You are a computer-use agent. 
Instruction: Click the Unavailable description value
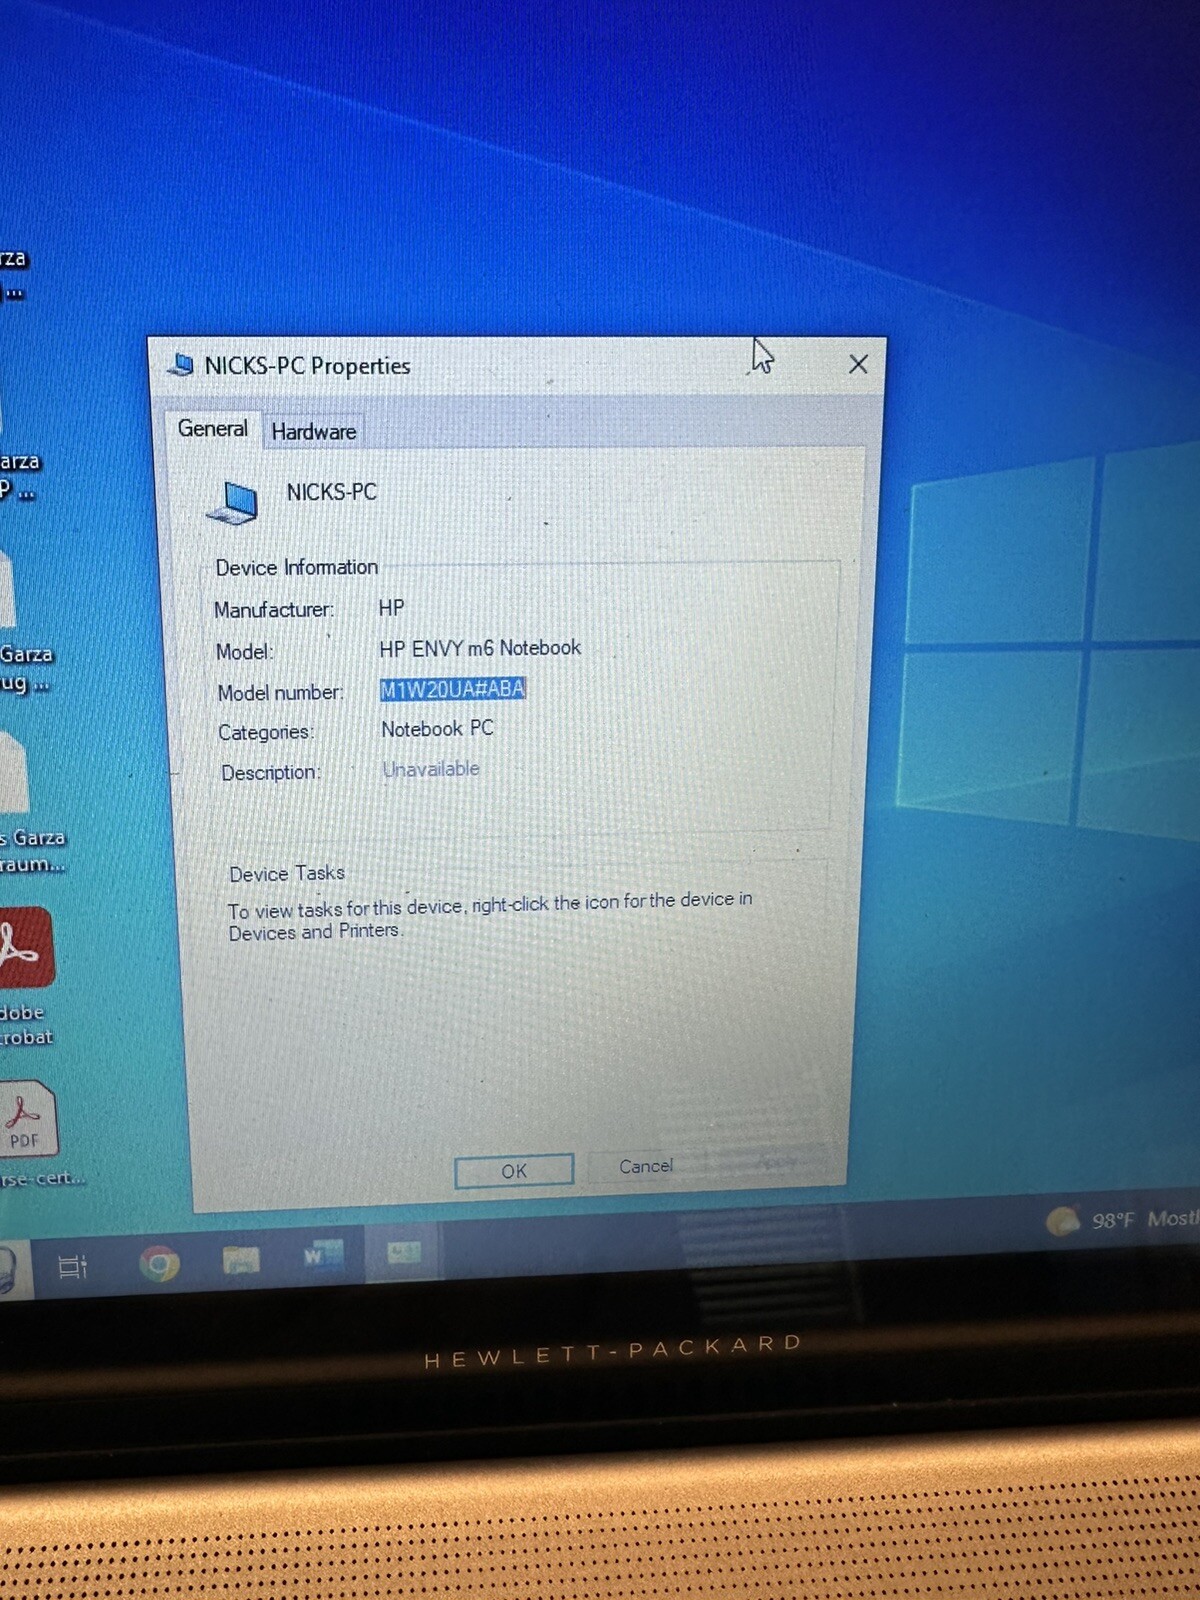pos(431,769)
